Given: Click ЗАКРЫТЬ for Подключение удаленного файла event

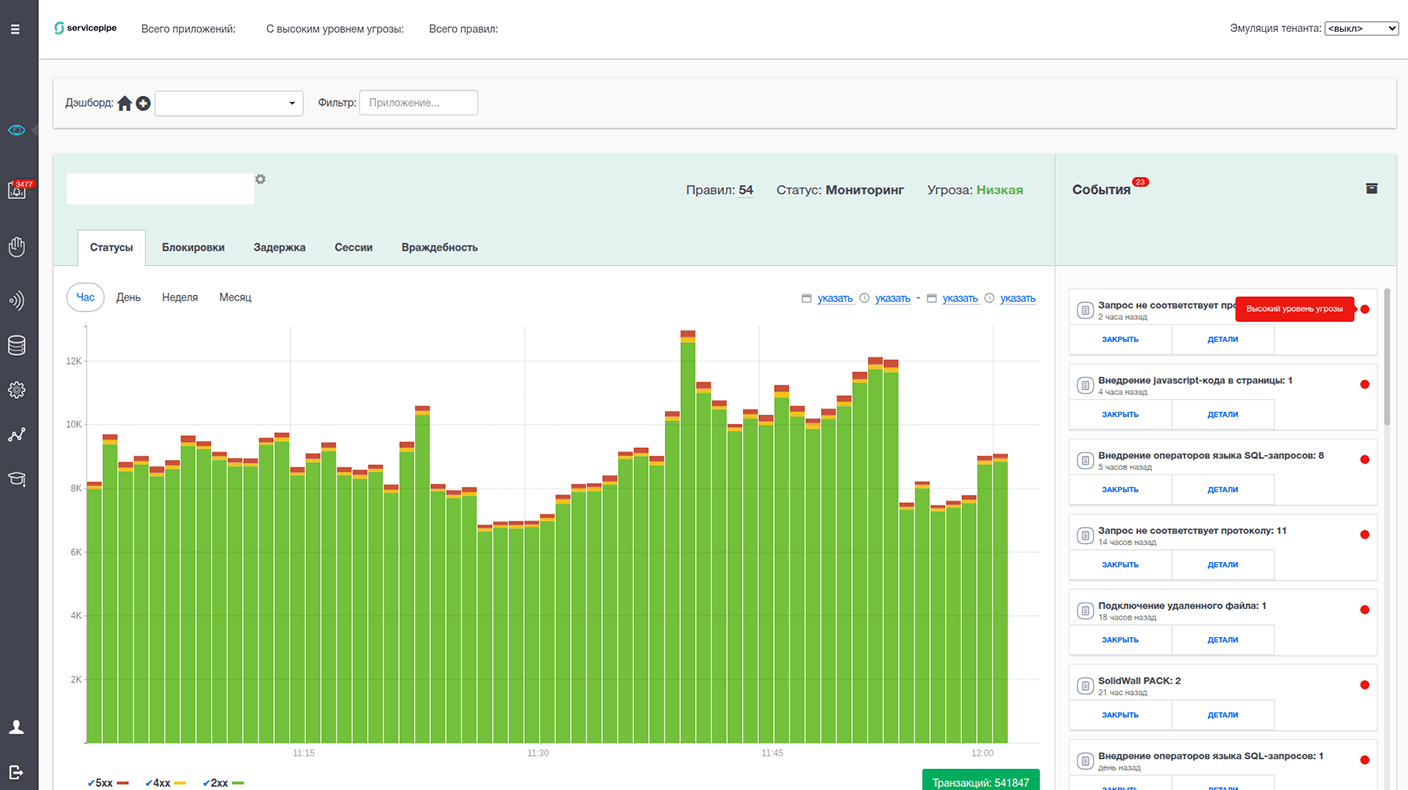Looking at the screenshot, I should [1120, 640].
